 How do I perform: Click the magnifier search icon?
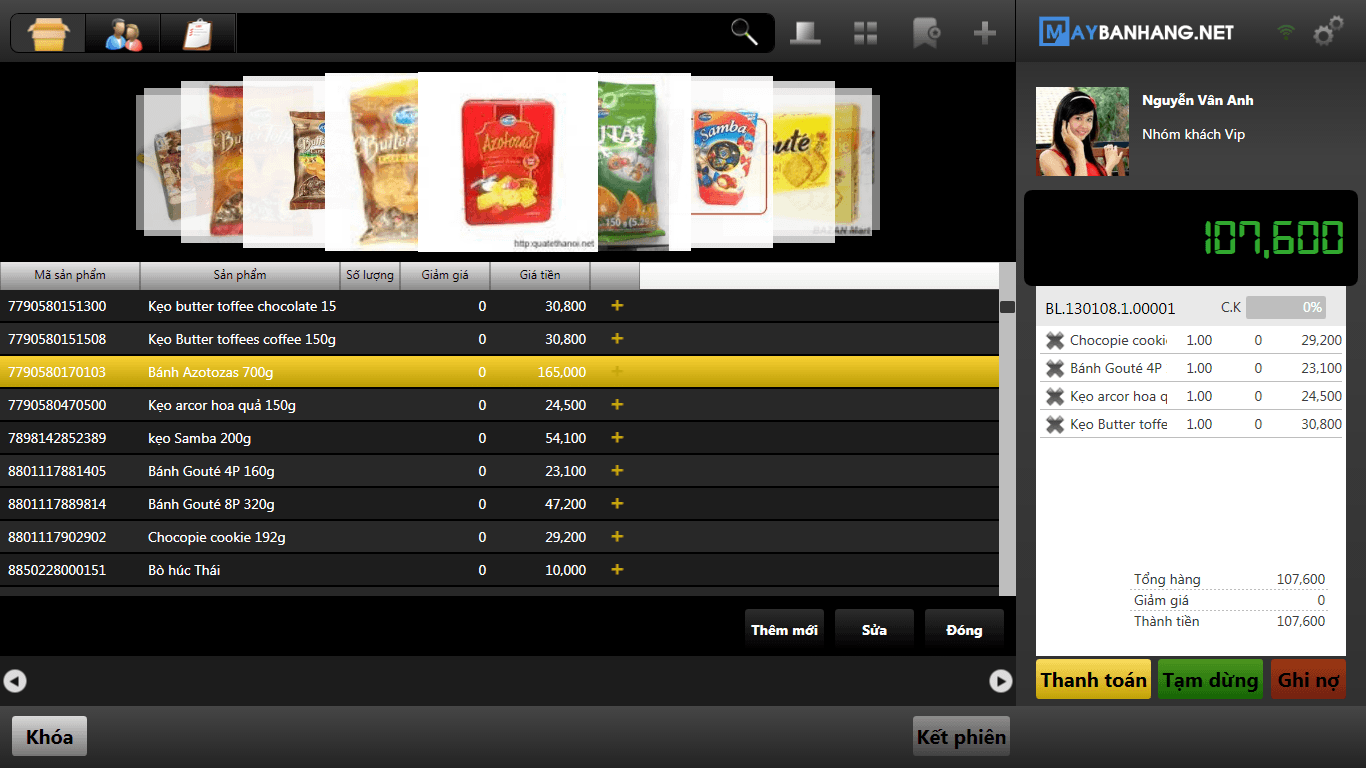[x=744, y=33]
